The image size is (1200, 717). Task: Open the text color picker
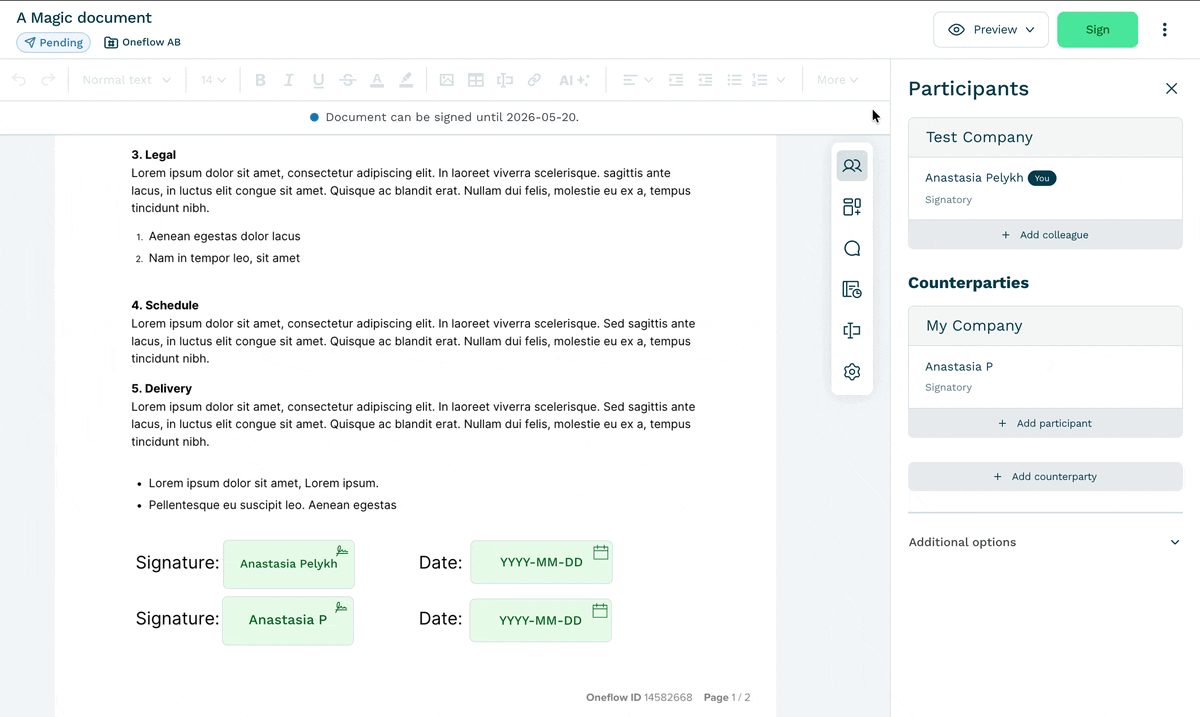(x=377, y=80)
